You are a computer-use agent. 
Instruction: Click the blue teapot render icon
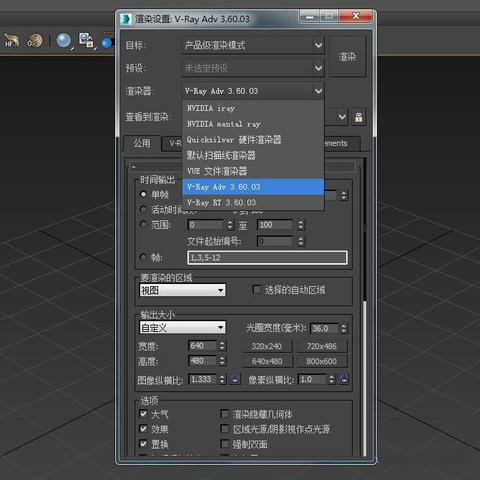pyautogui.click(x=107, y=43)
